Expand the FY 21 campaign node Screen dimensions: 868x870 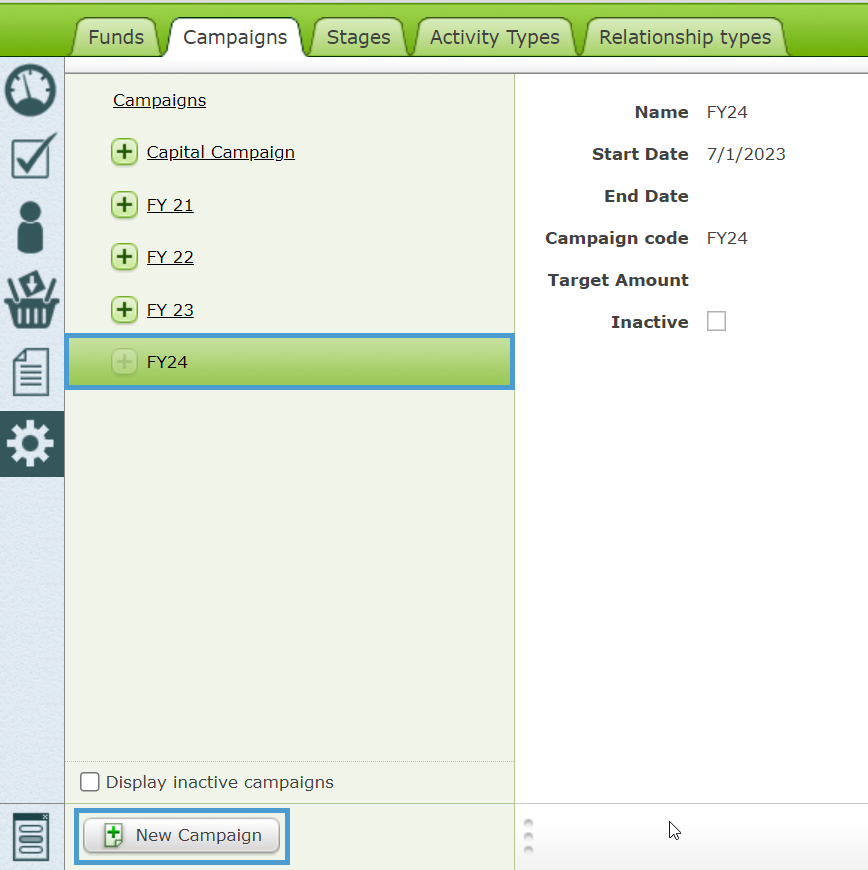click(x=124, y=205)
